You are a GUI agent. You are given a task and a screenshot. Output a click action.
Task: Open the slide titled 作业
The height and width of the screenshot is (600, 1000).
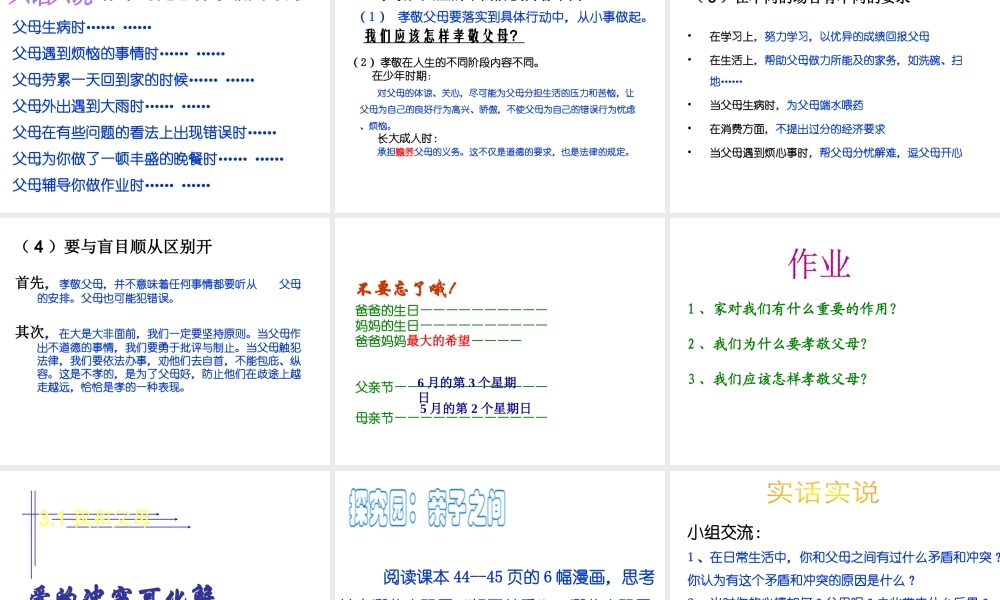[x=835, y=341]
